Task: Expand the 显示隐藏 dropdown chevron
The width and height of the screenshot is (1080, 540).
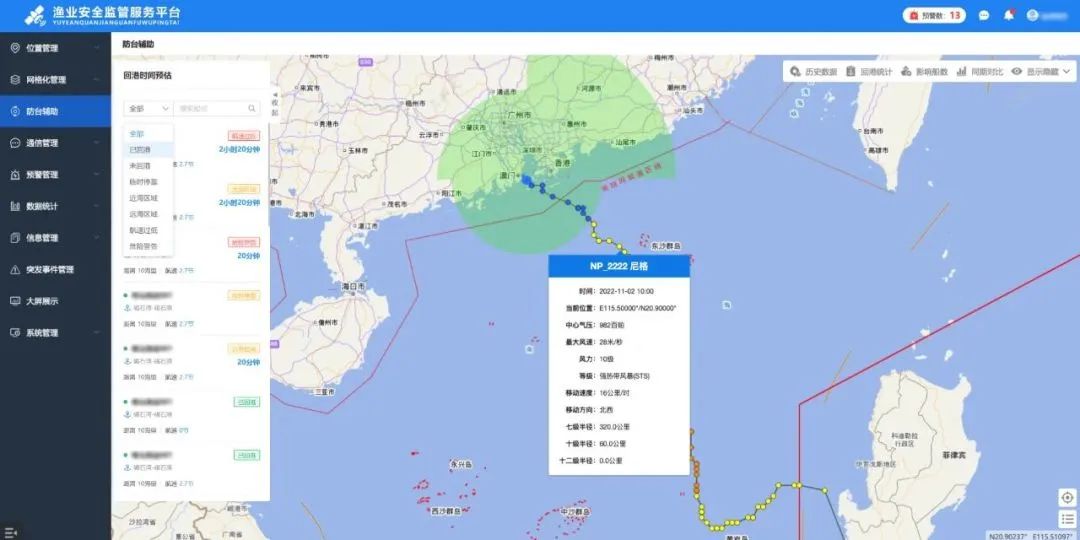Action: 1067,71
